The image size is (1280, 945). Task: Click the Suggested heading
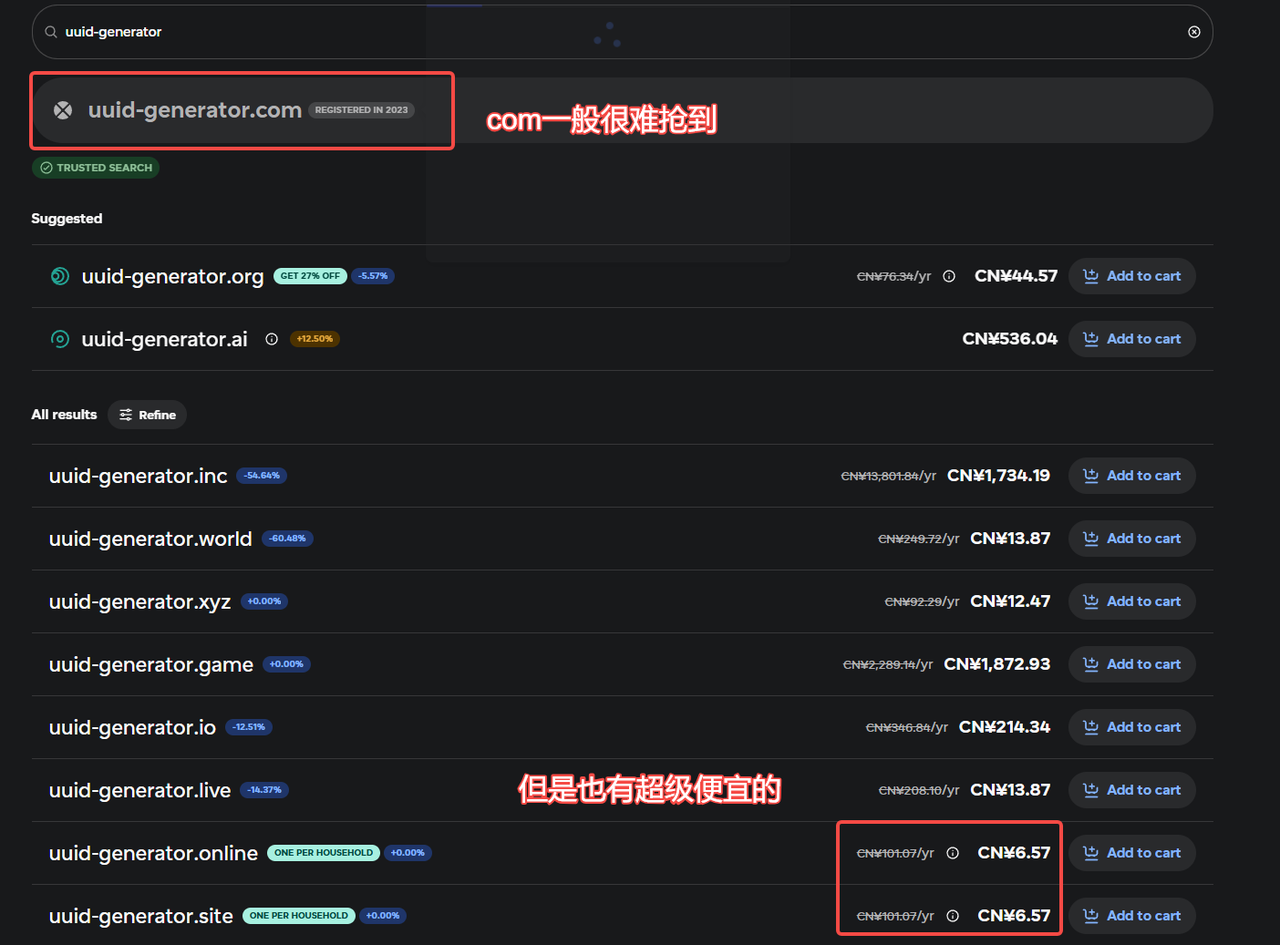click(67, 219)
